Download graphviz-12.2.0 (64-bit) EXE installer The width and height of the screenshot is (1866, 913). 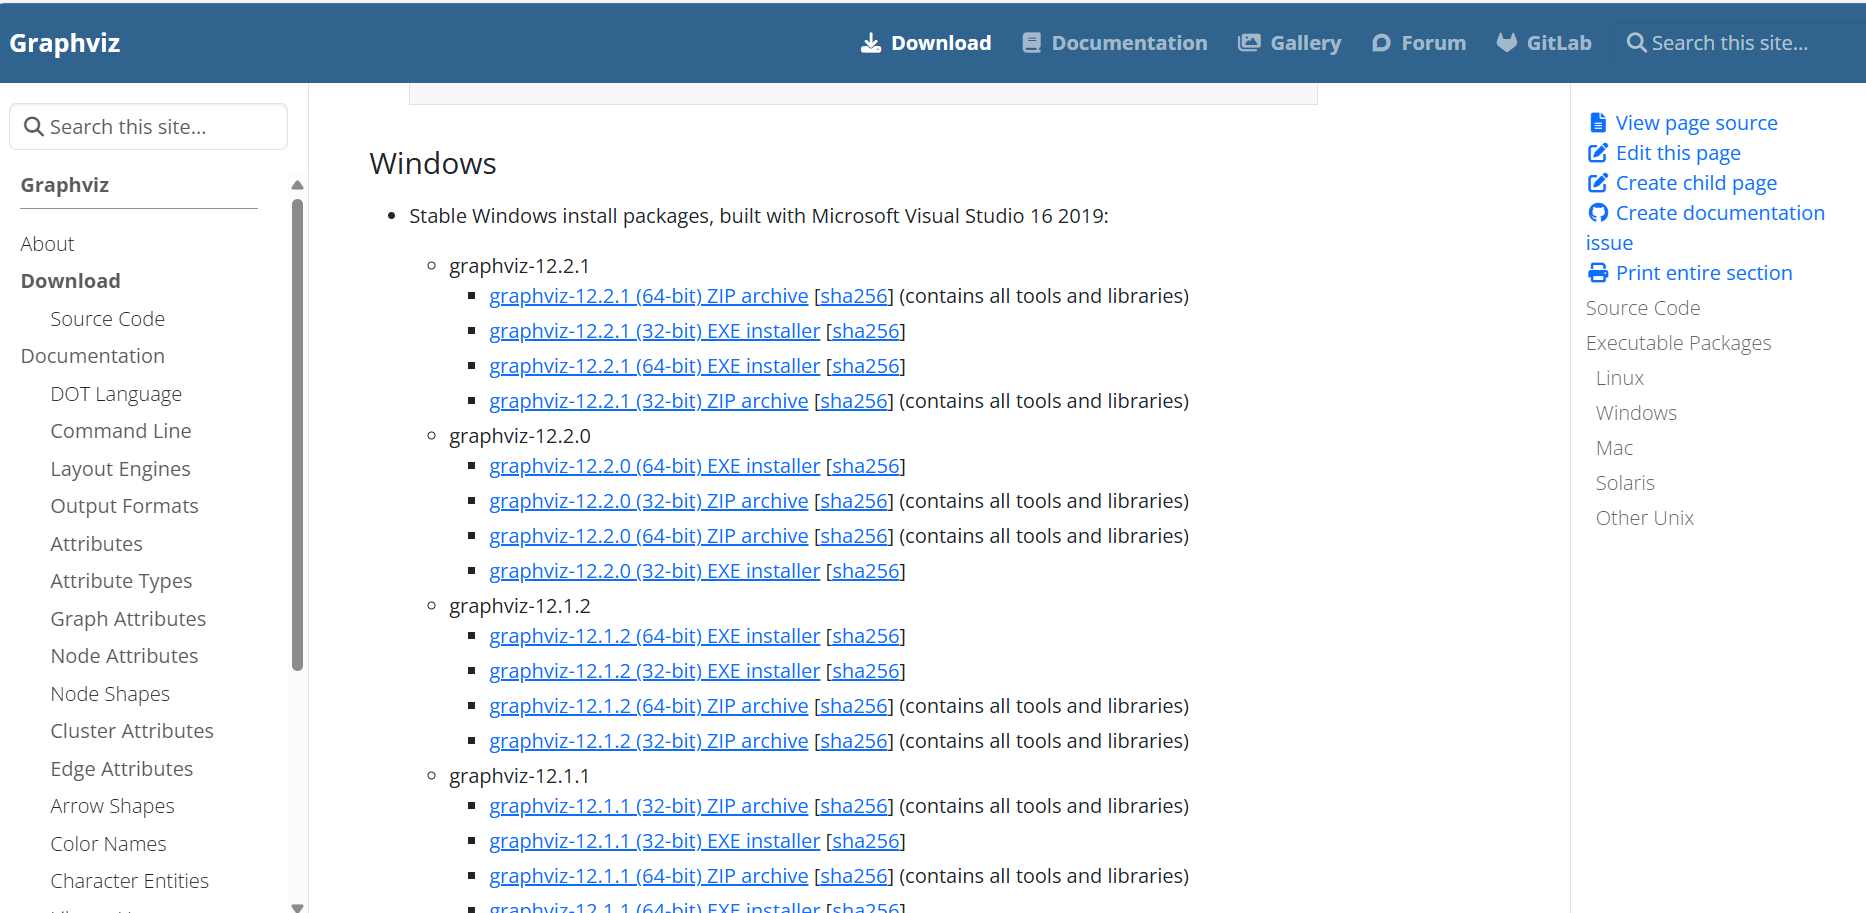click(x=654, y=466)
